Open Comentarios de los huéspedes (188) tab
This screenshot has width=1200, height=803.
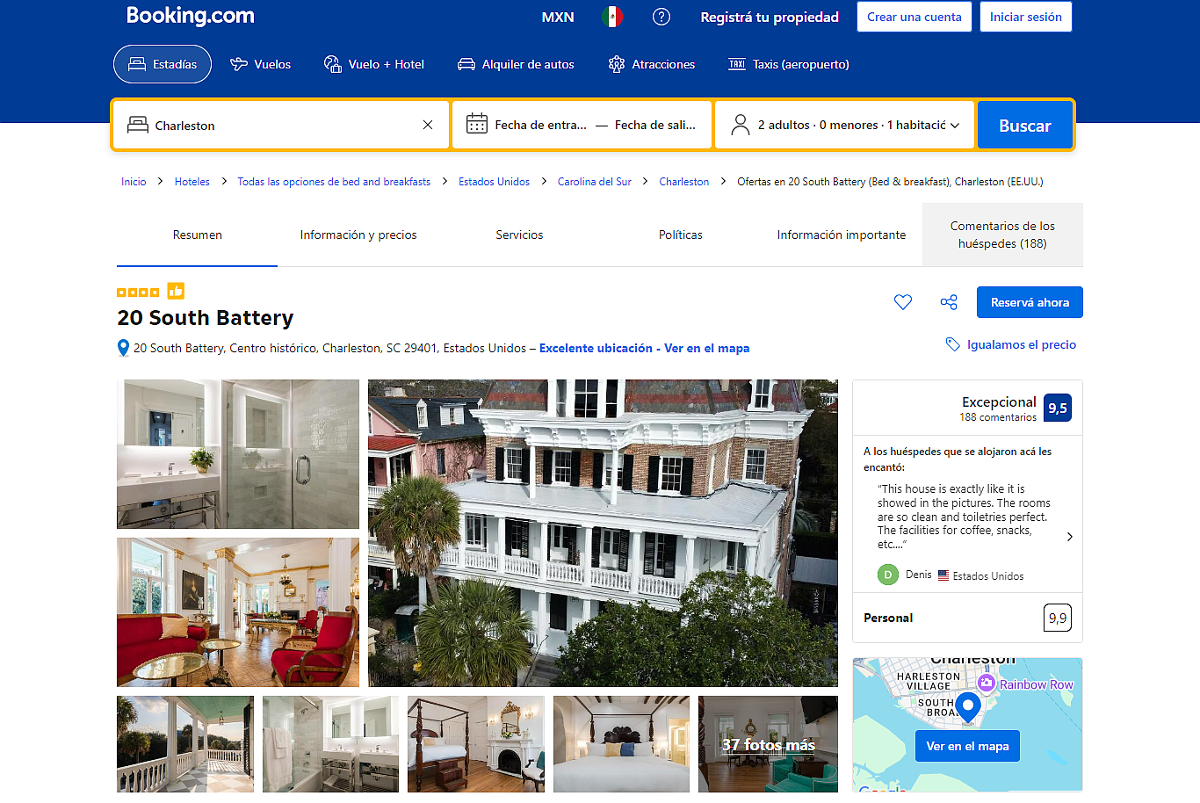[x=1002, y=235]
